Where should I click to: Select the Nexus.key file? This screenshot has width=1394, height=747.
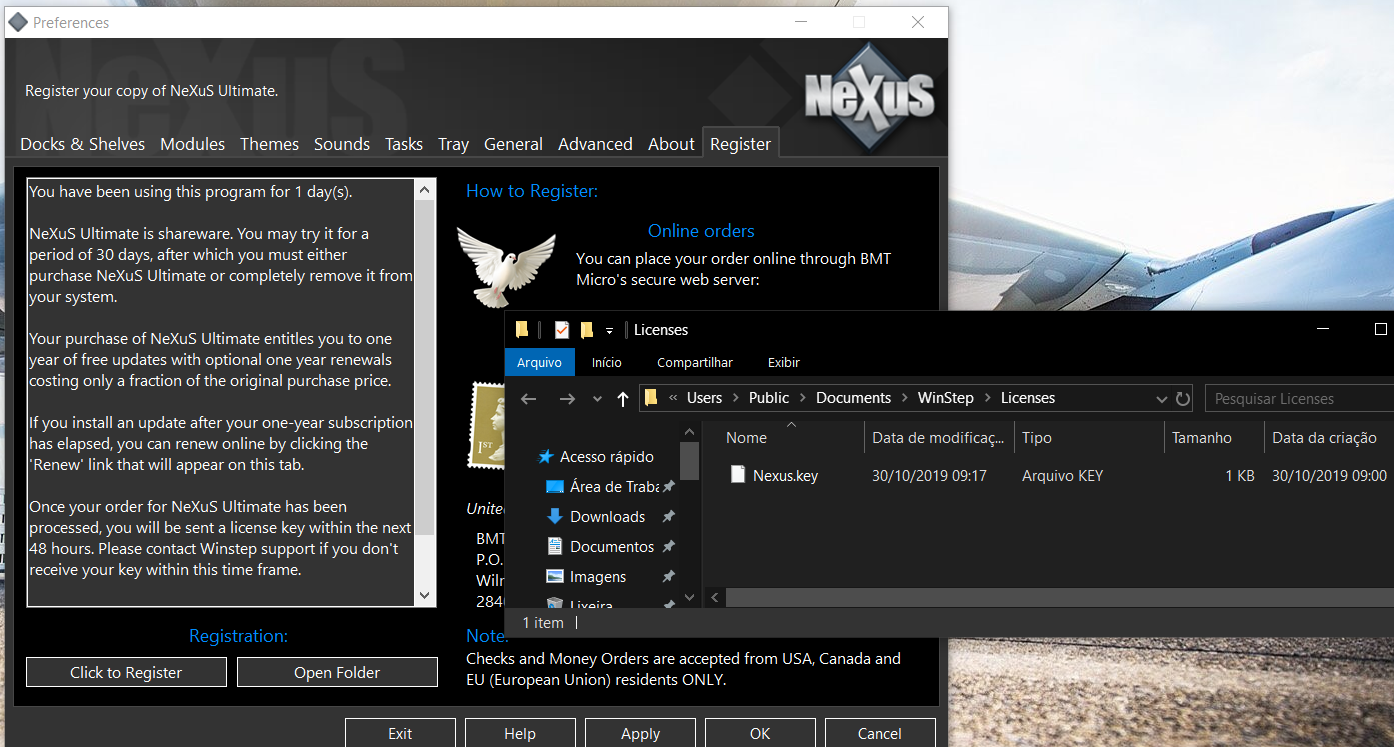click(x=785, y=476)
